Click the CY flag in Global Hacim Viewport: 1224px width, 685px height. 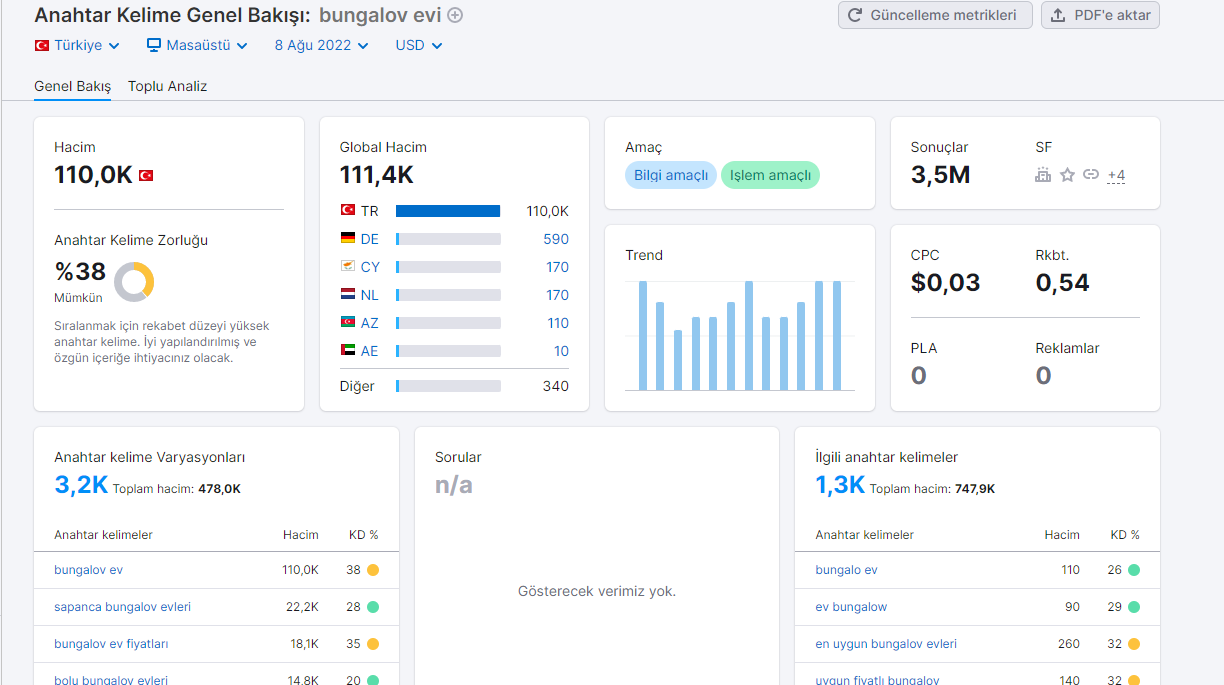[x=348, y=266]
